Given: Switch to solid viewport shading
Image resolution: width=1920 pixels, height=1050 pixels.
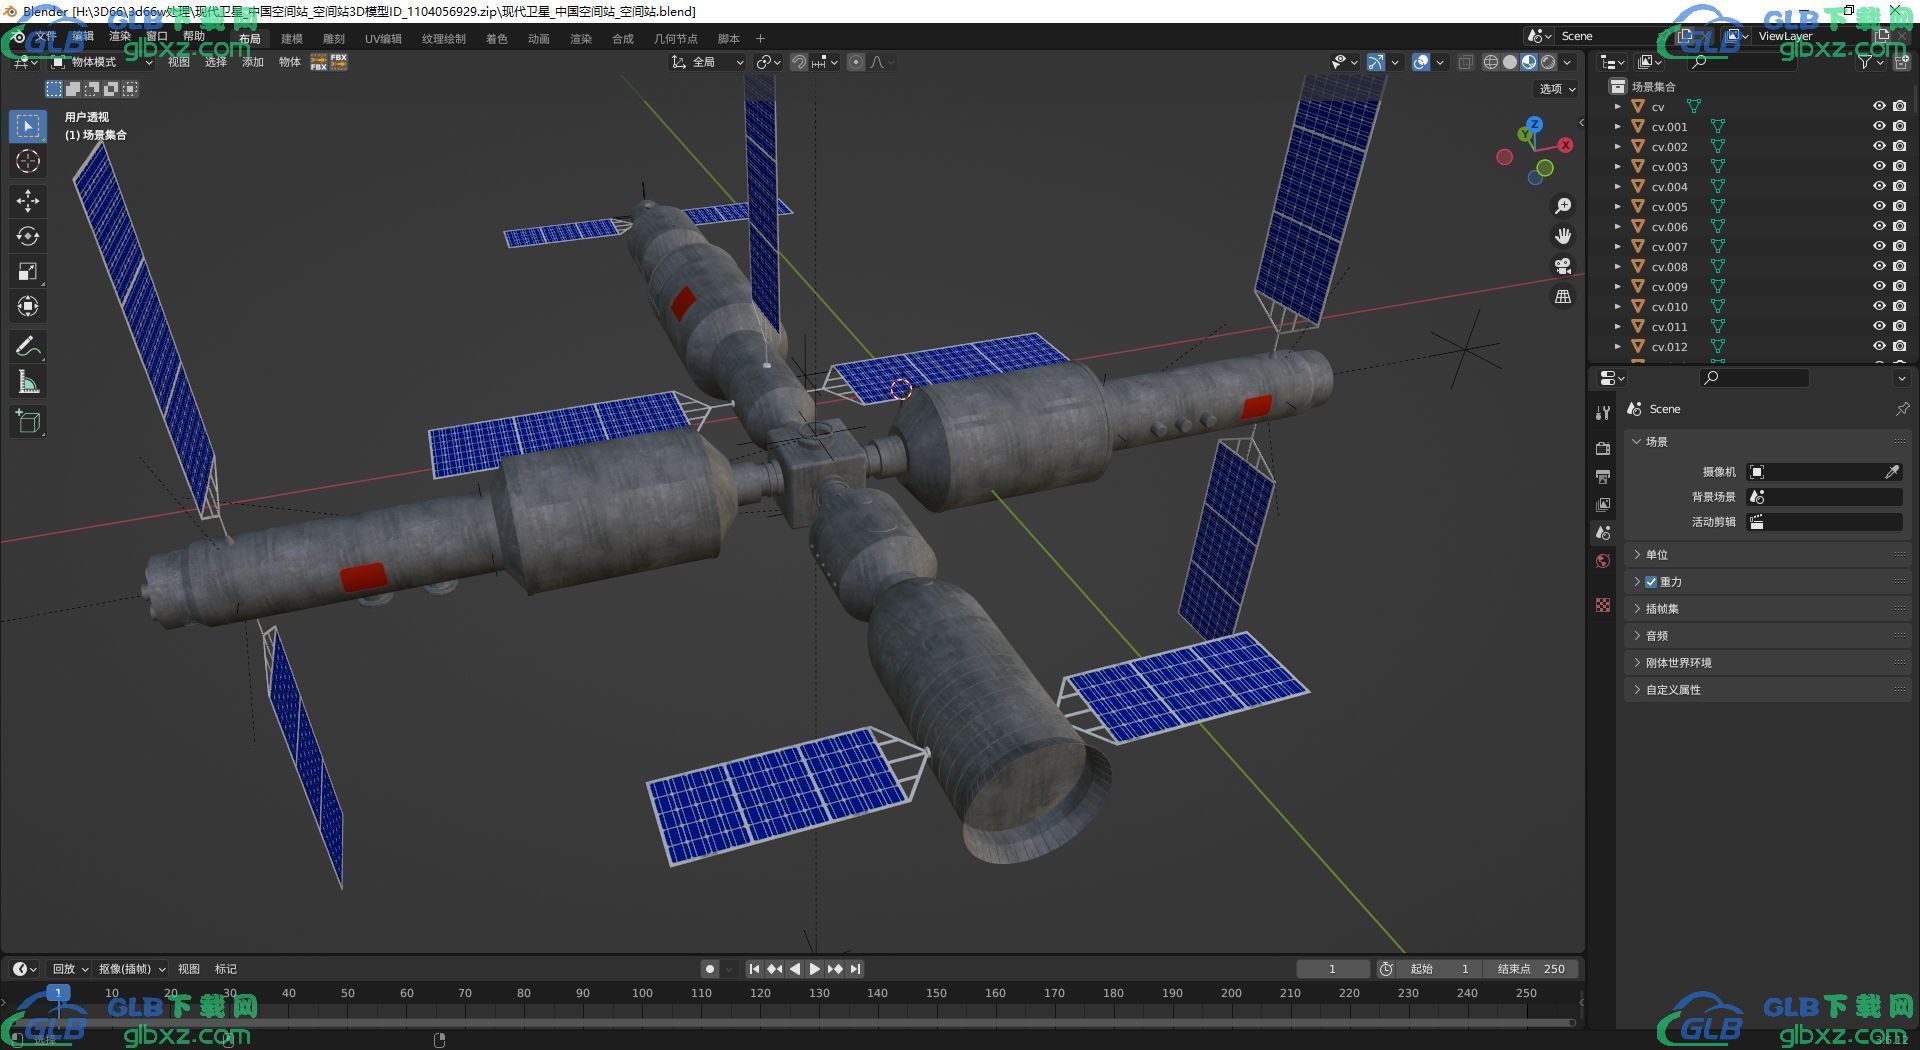Looking at the screenshot, I should pos(1510,62).
